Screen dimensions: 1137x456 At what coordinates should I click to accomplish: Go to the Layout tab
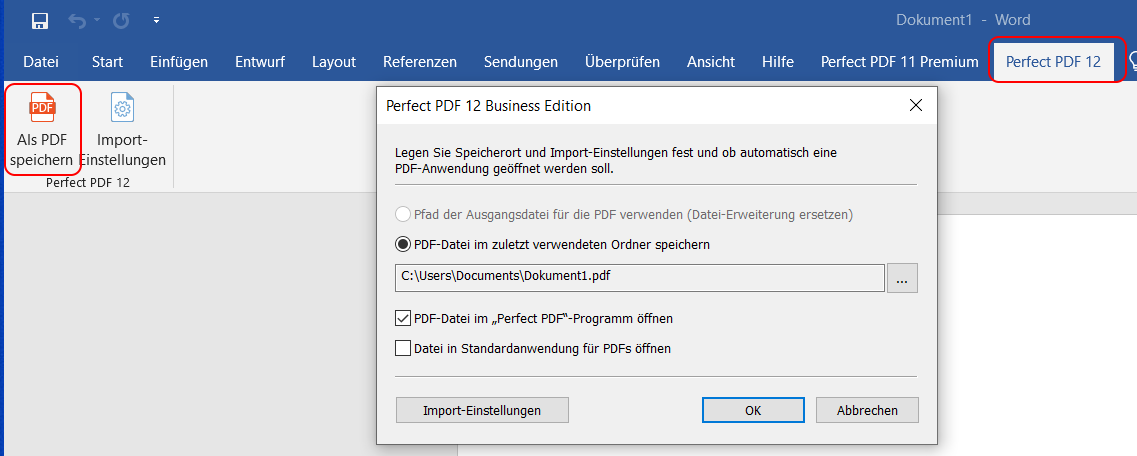[334, 62]
